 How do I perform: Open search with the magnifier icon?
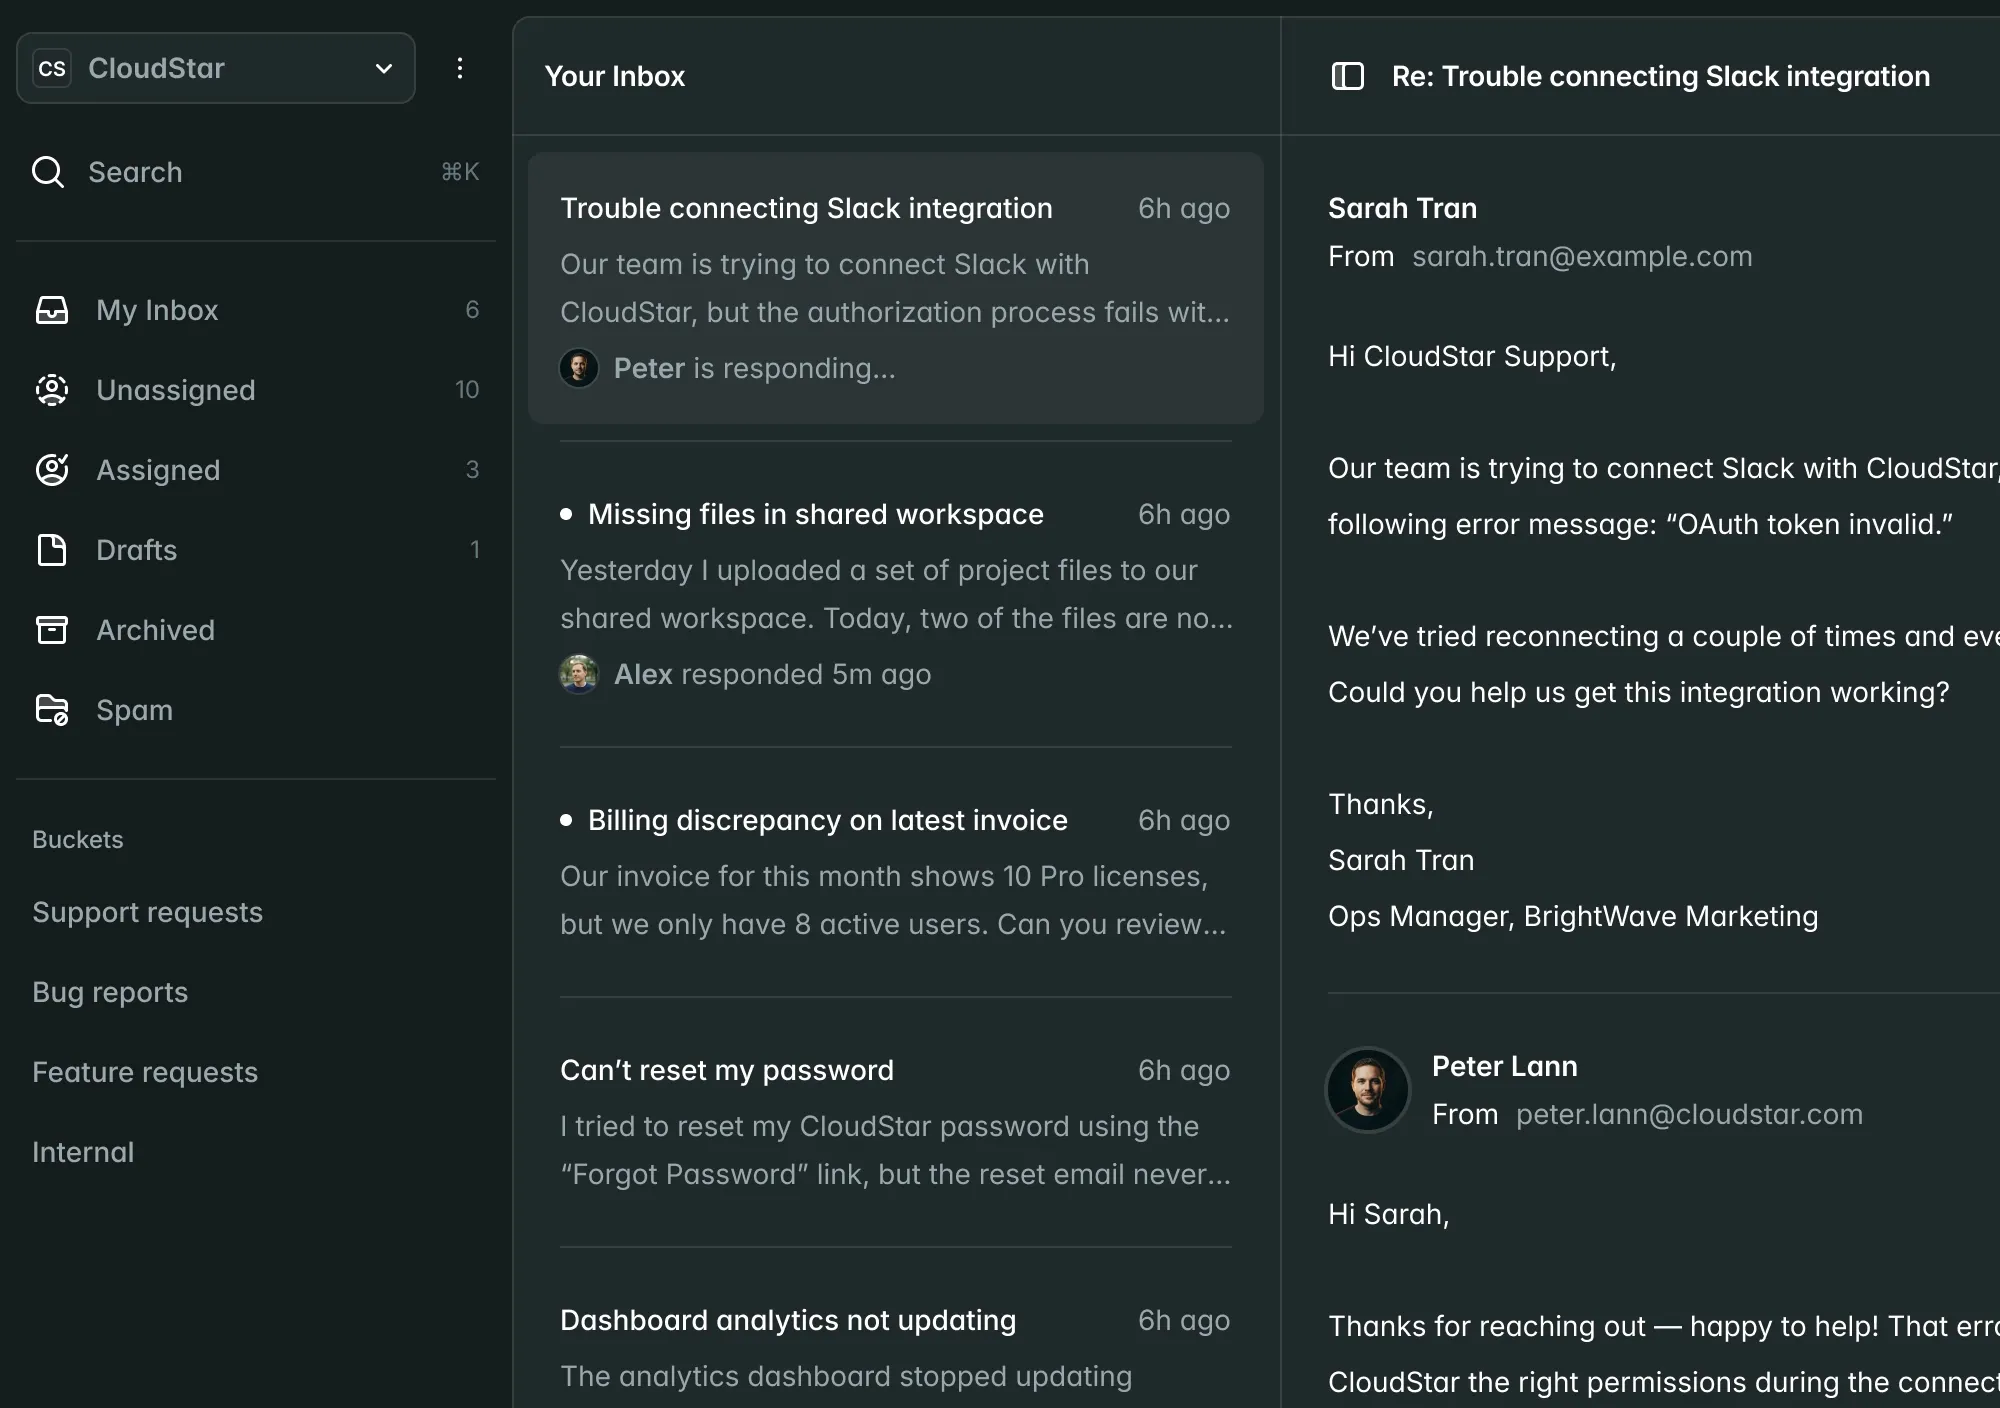48,171
